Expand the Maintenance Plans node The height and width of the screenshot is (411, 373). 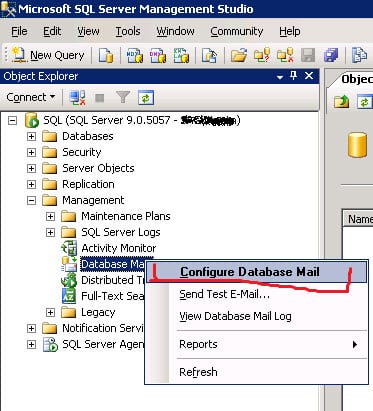(50, 216)
